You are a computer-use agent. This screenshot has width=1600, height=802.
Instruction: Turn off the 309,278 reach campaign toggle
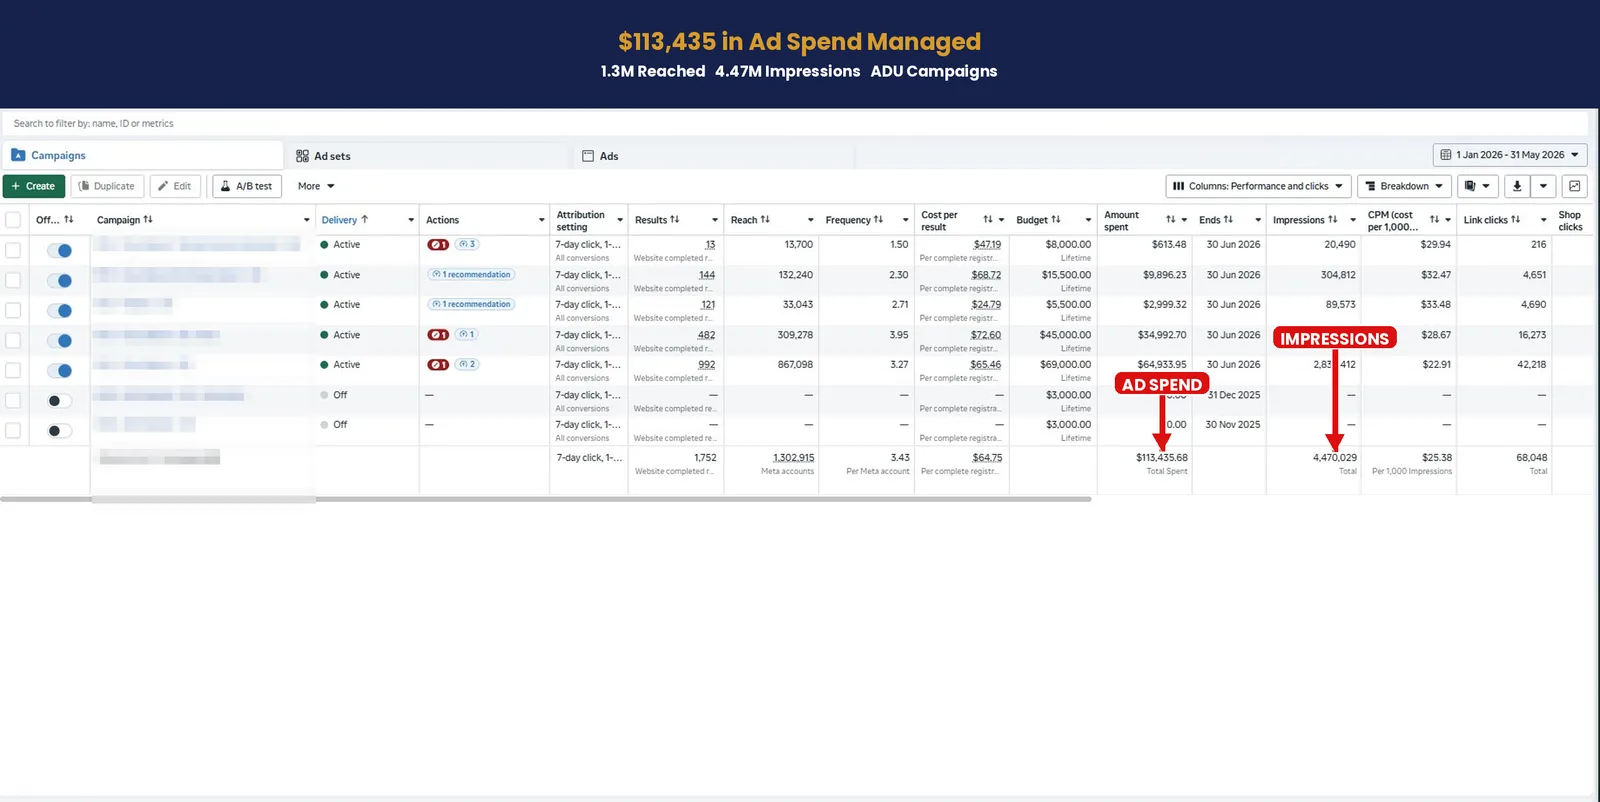point(60,341)
